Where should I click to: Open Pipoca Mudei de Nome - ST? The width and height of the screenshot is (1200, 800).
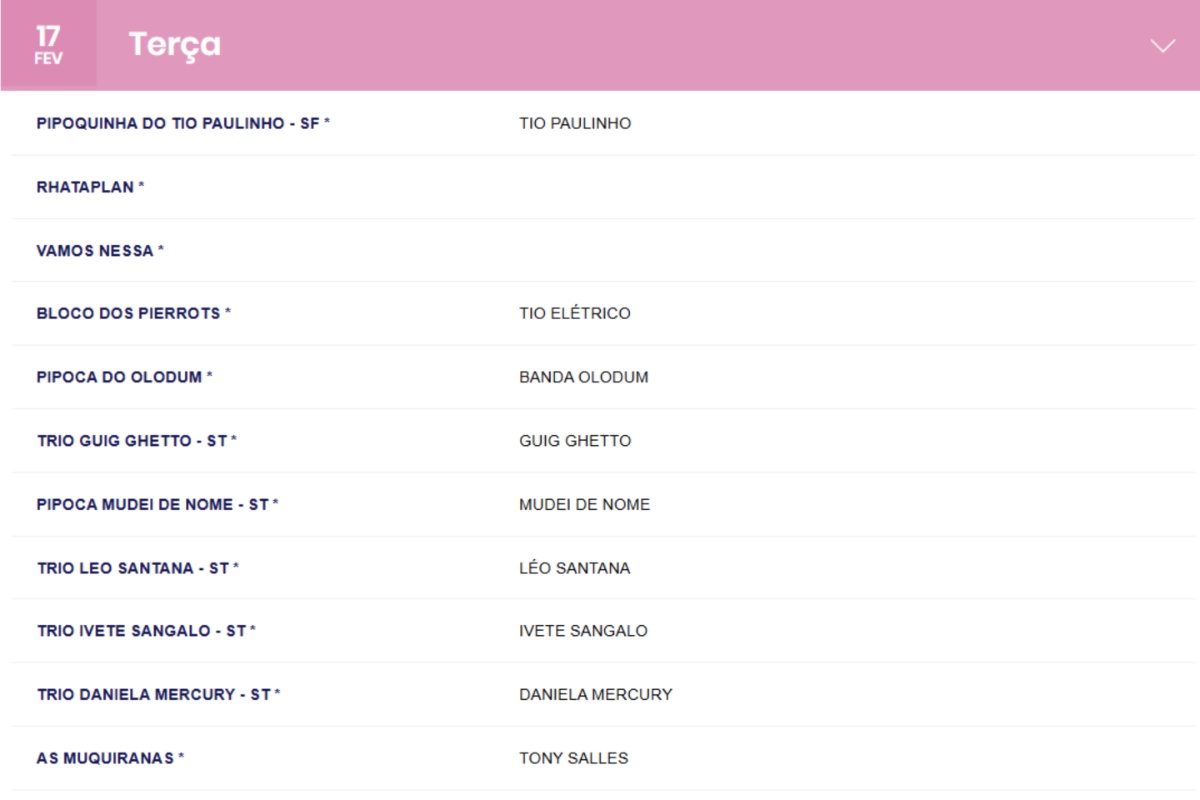(x=157, y=505)
